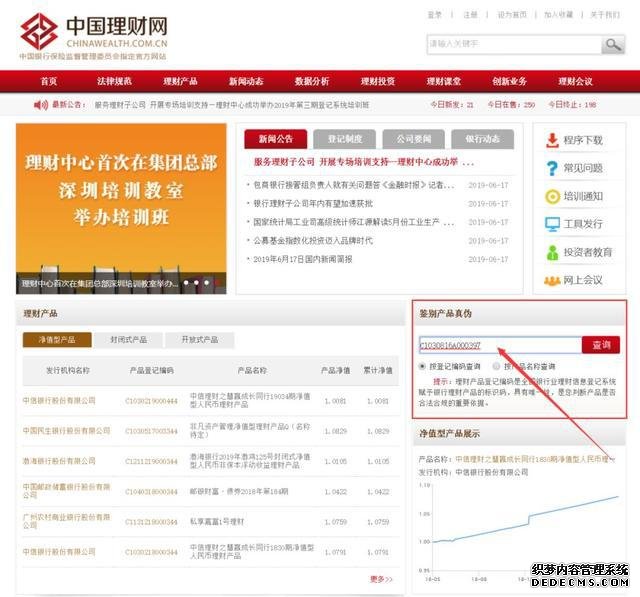Open the 新闻动态 navigation item
The height and width of the screenshot is (597, 640).
[x=246, y=81]
